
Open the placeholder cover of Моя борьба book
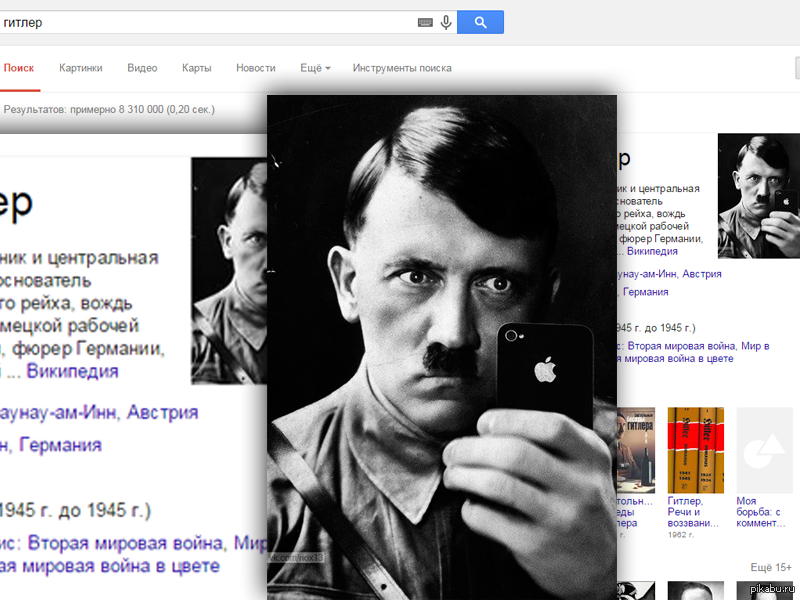click(x=764, y=450)
